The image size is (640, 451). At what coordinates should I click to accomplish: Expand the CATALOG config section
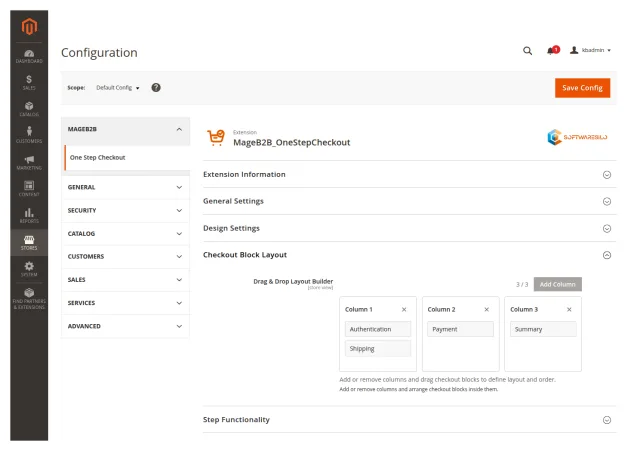pyautogui.click(x=125, y=234)
